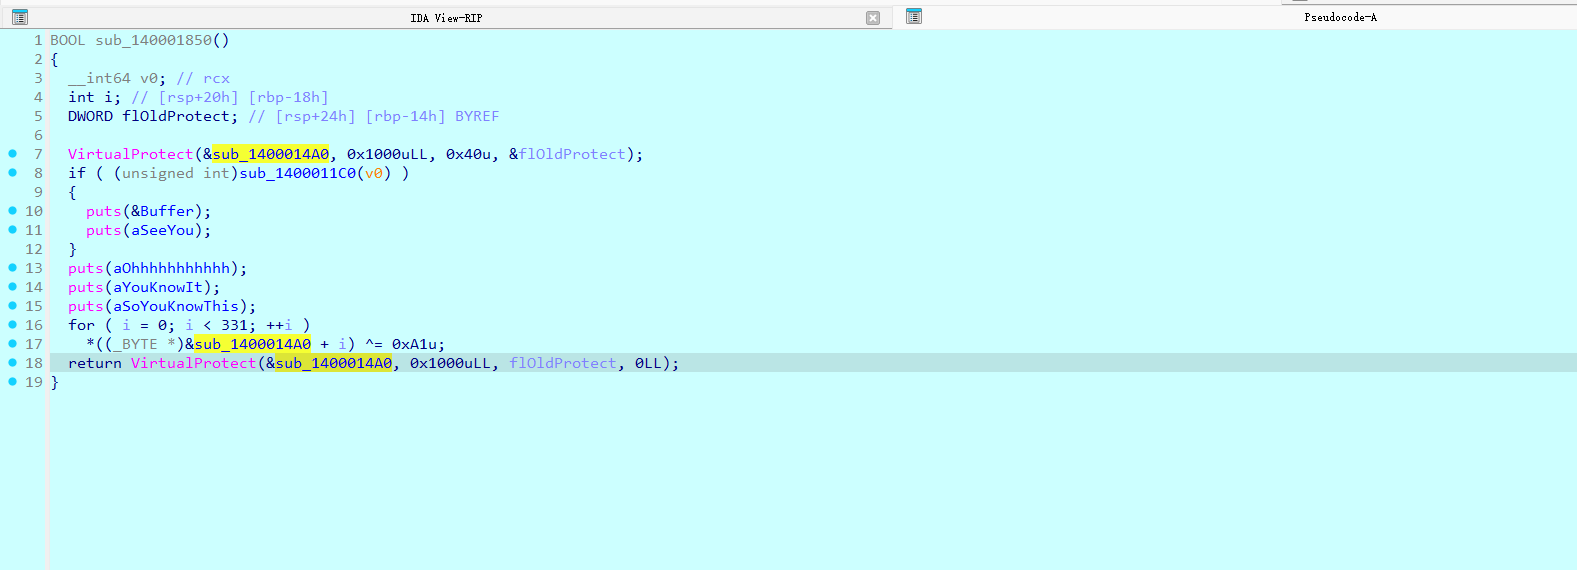Click 0x1000uLL argument on line 7

pos(387,154)
